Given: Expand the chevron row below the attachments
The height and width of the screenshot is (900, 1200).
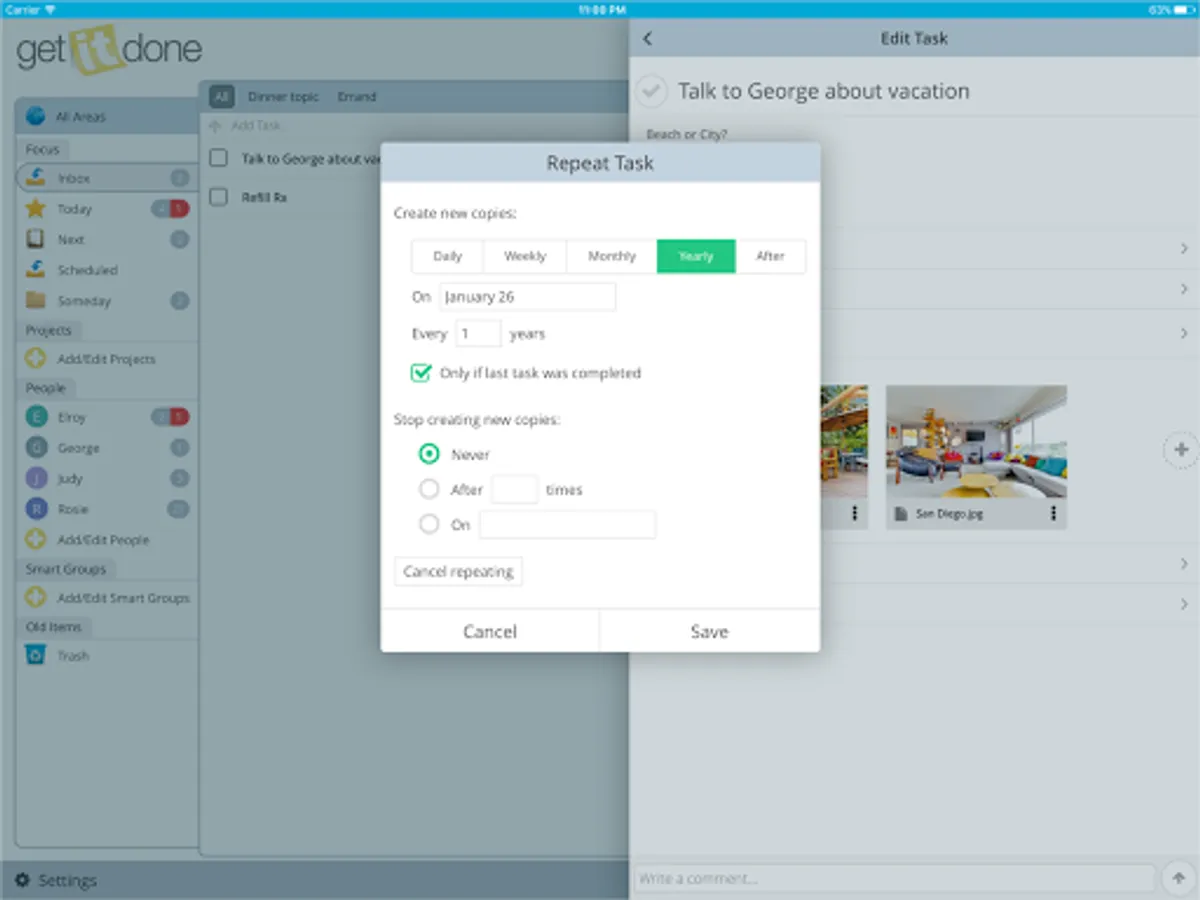Looking at the screenshot, I should pos(1185,565).
